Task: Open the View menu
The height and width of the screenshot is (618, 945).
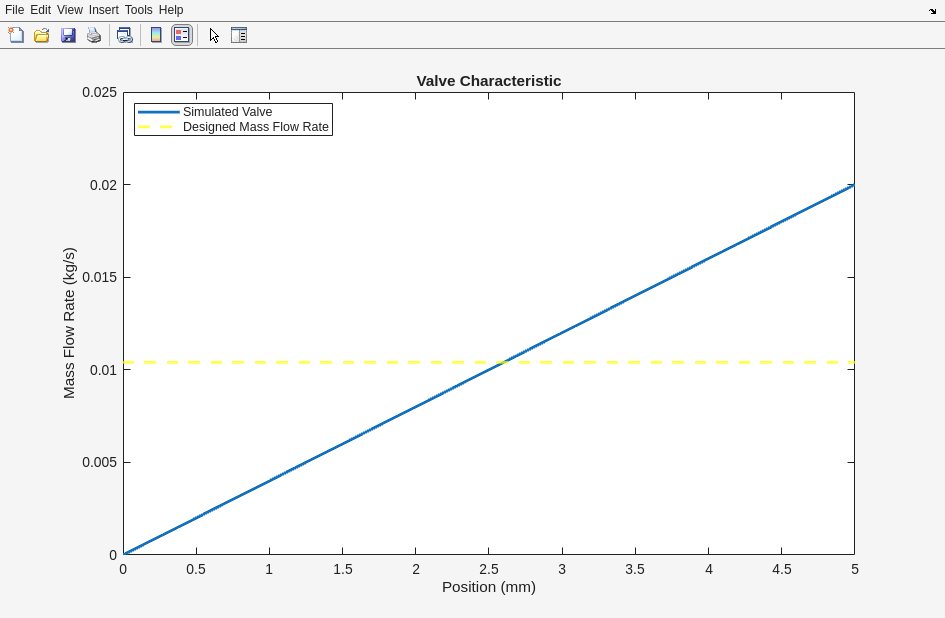Action: click(70, 10)
